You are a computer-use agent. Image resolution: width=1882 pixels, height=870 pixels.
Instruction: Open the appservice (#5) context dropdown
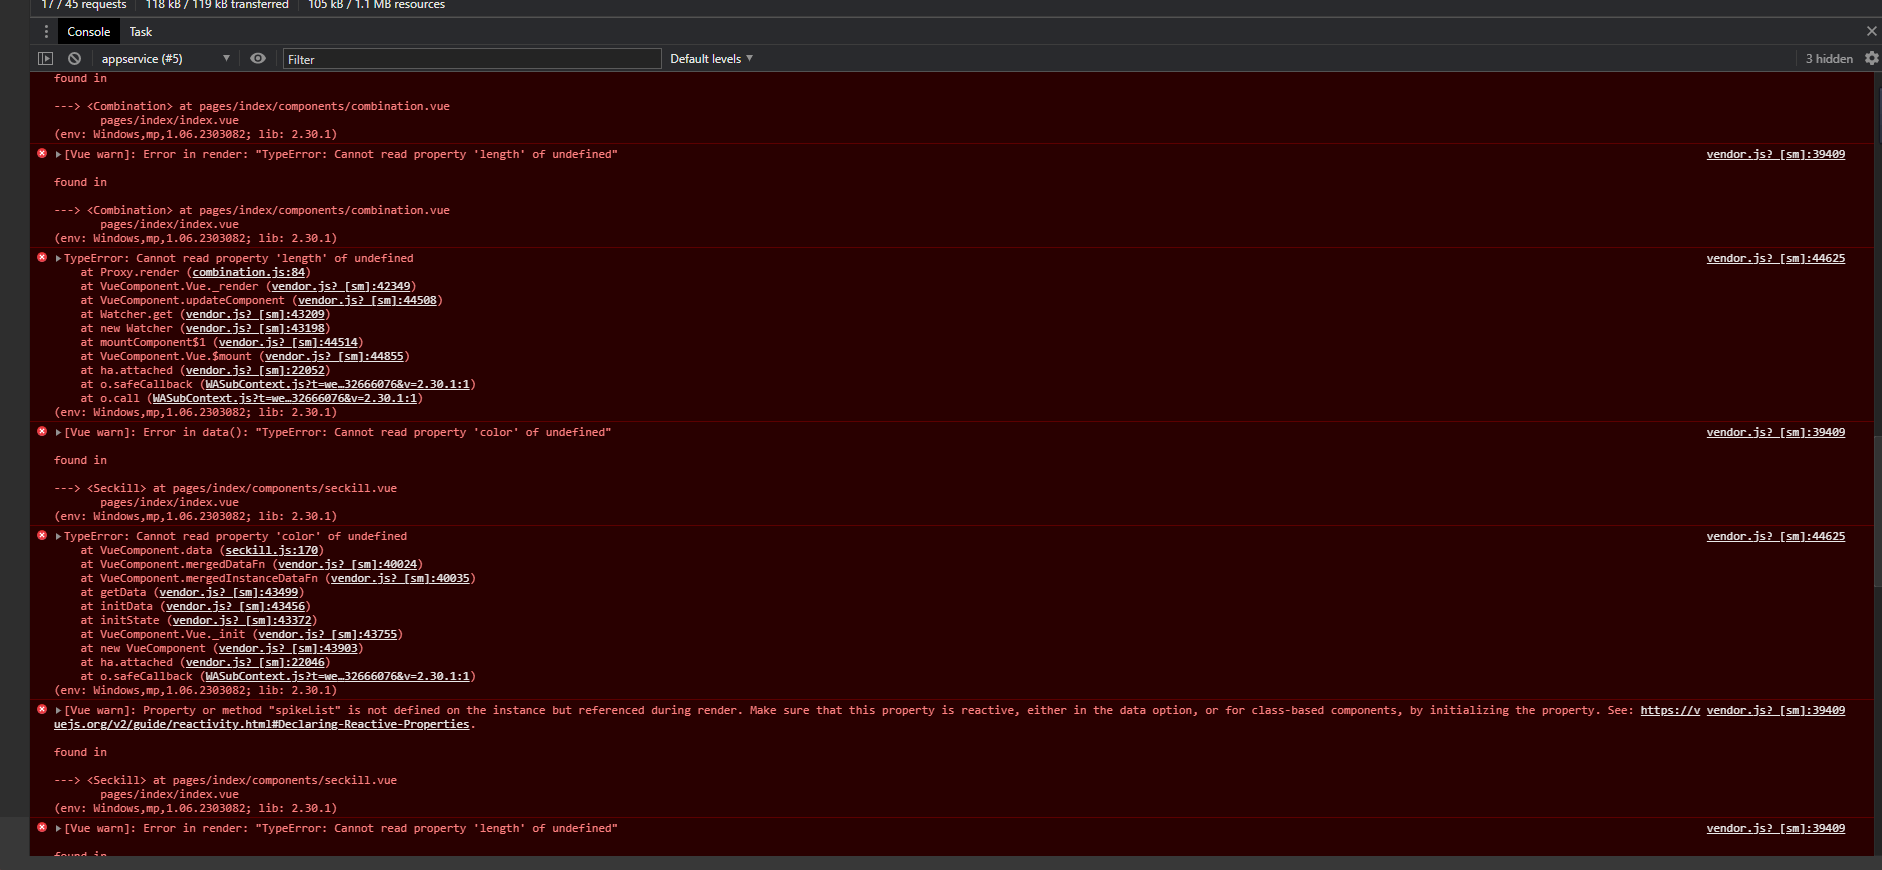(x=165, y=59)
